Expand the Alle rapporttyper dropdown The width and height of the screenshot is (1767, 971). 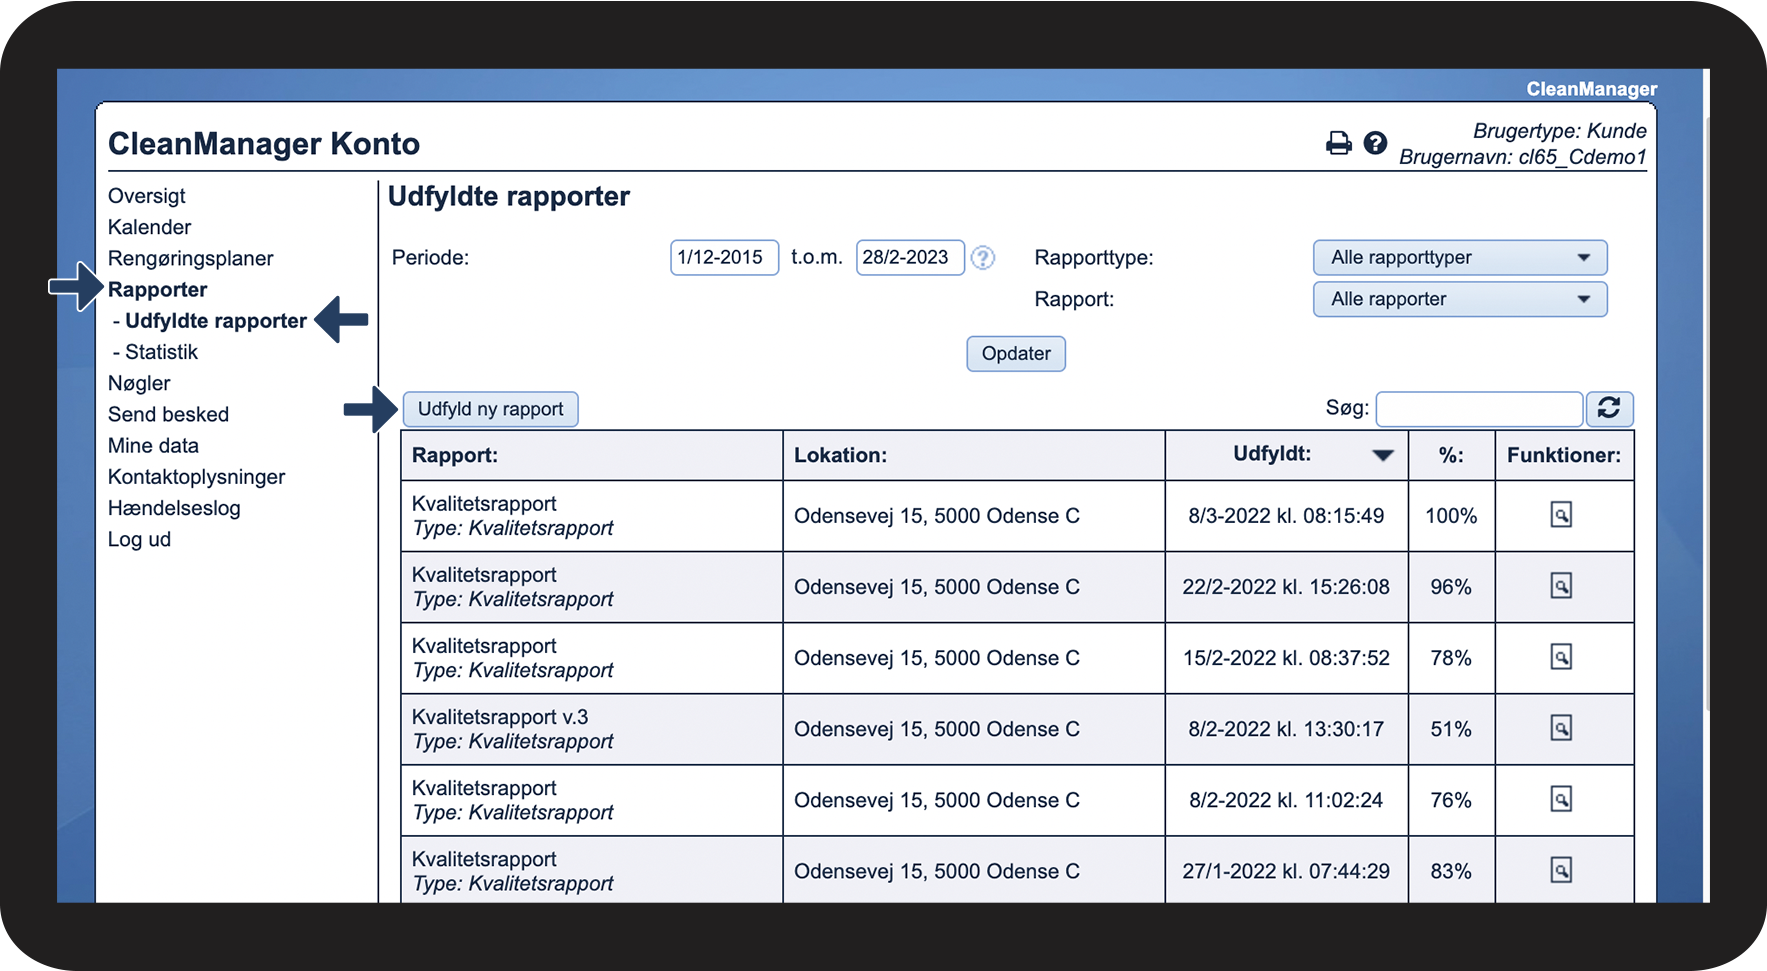1459,258
